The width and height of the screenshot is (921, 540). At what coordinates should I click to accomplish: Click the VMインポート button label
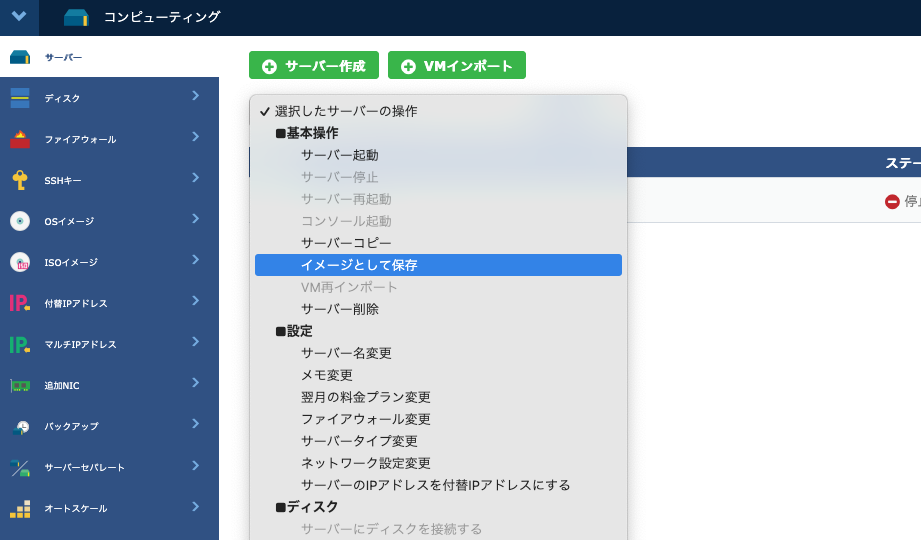click(468, 66)
